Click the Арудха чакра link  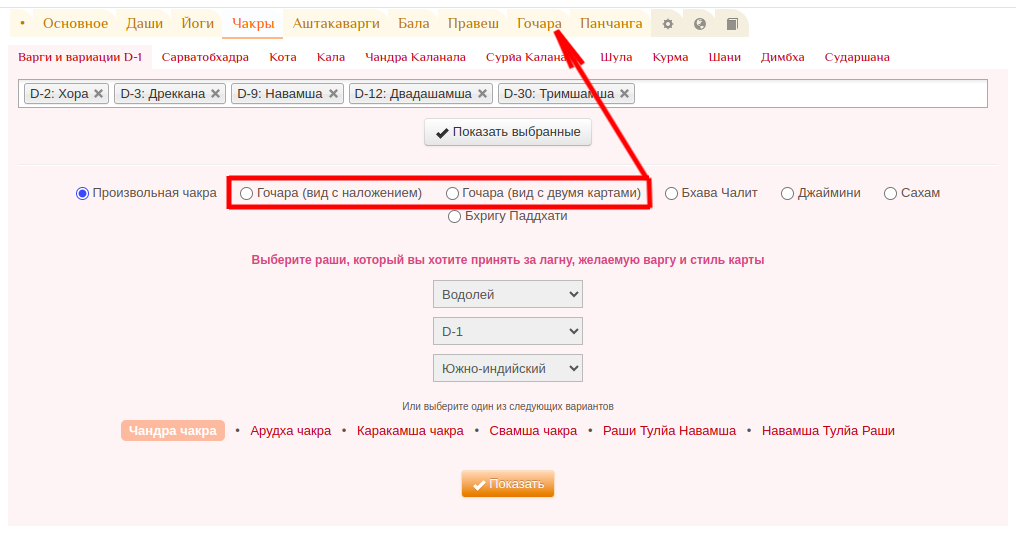pyautogui.click(x=290, y=431)
